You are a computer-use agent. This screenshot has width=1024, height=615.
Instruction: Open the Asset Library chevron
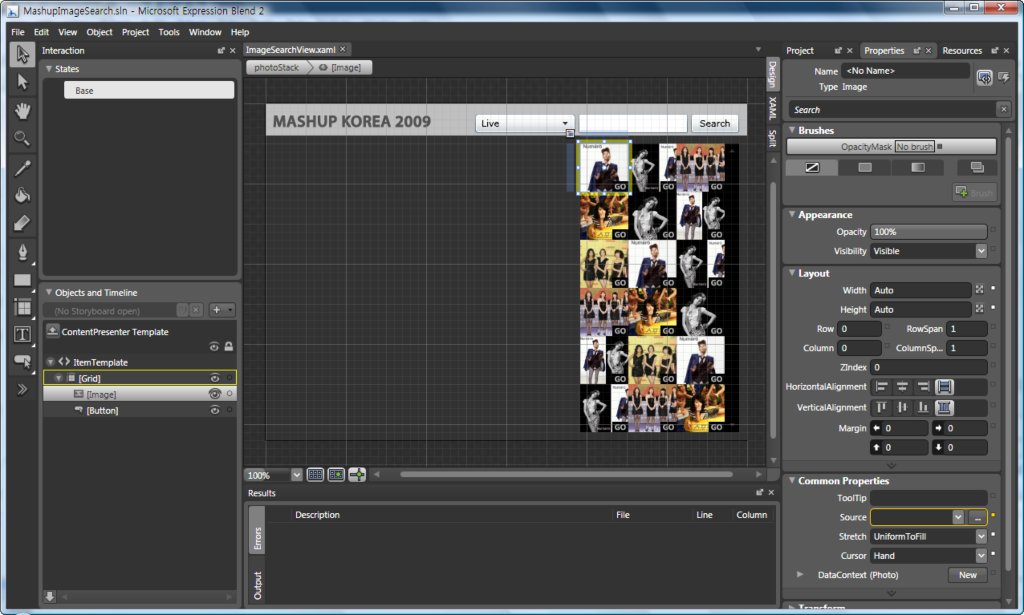(x=22, y=390)
